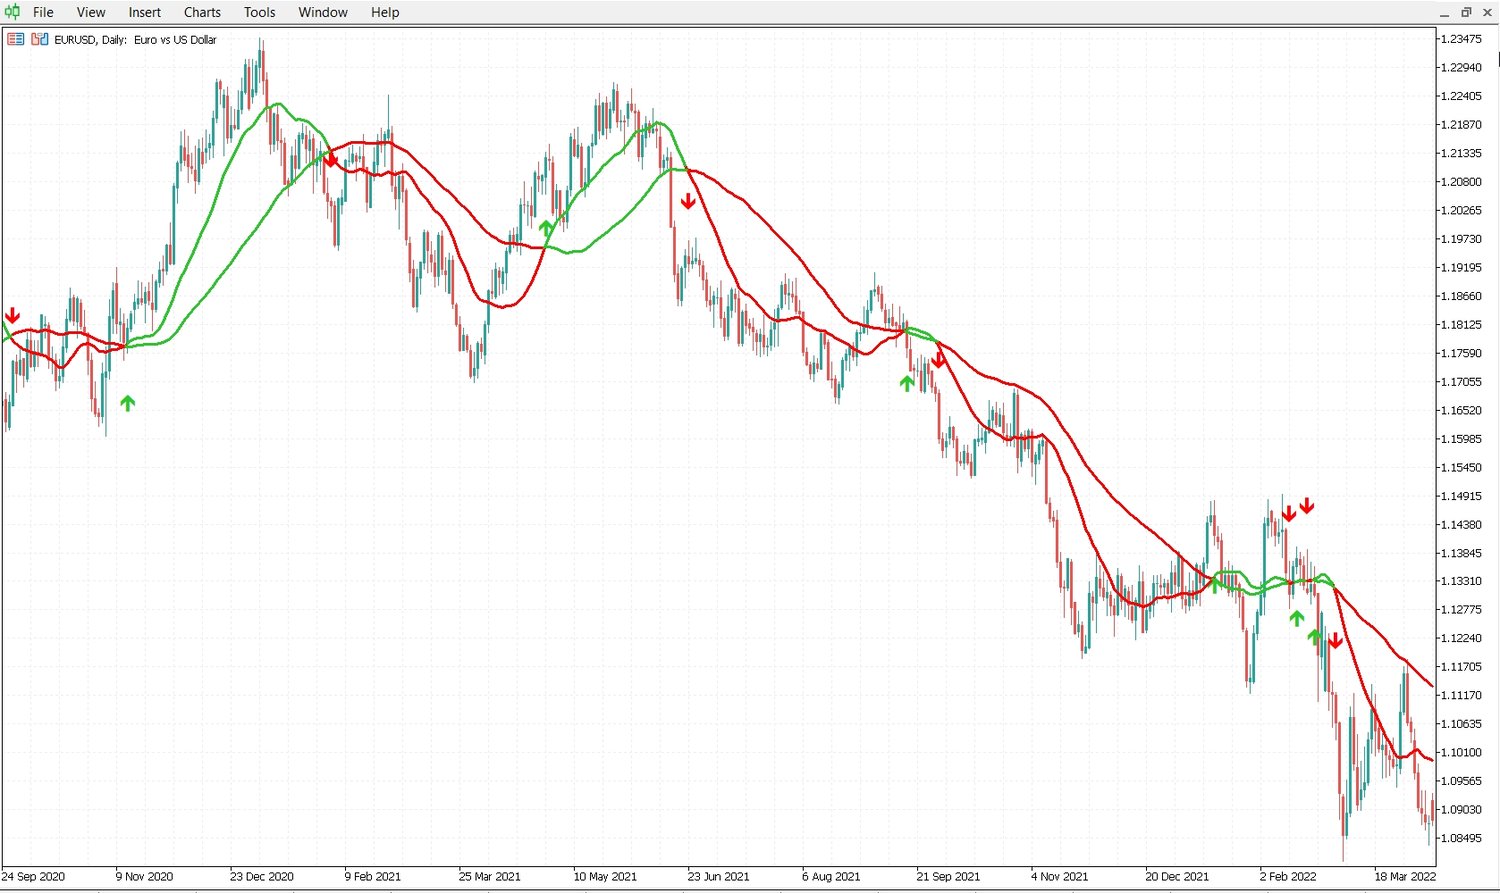Open the Help menu

coord(385,12)
